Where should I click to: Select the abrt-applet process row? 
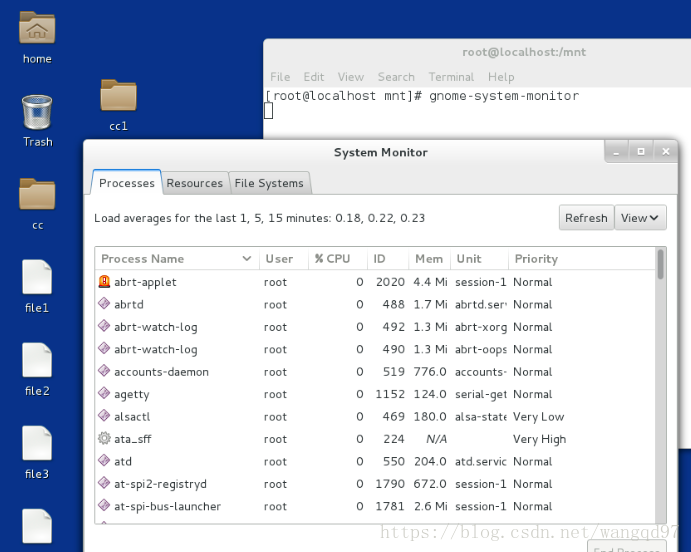[x=375, y=282]
